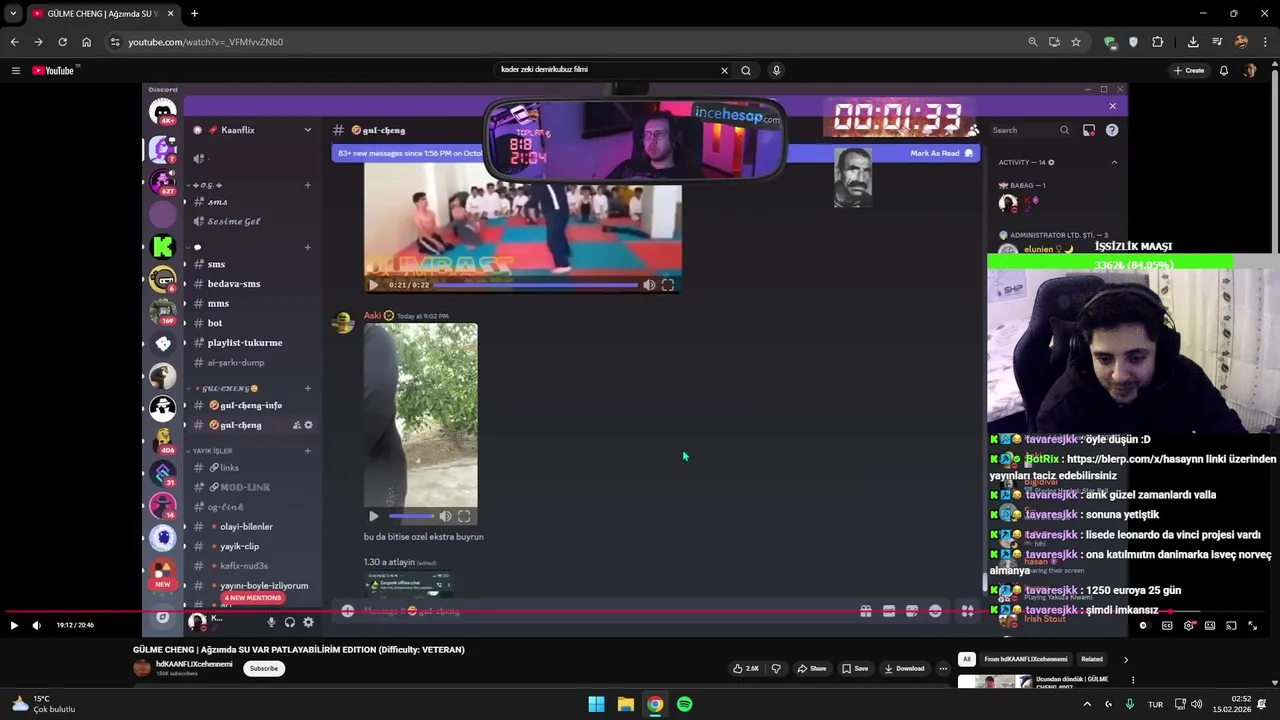Open the YouTube guide hamburger menu

tap(15, 70)
